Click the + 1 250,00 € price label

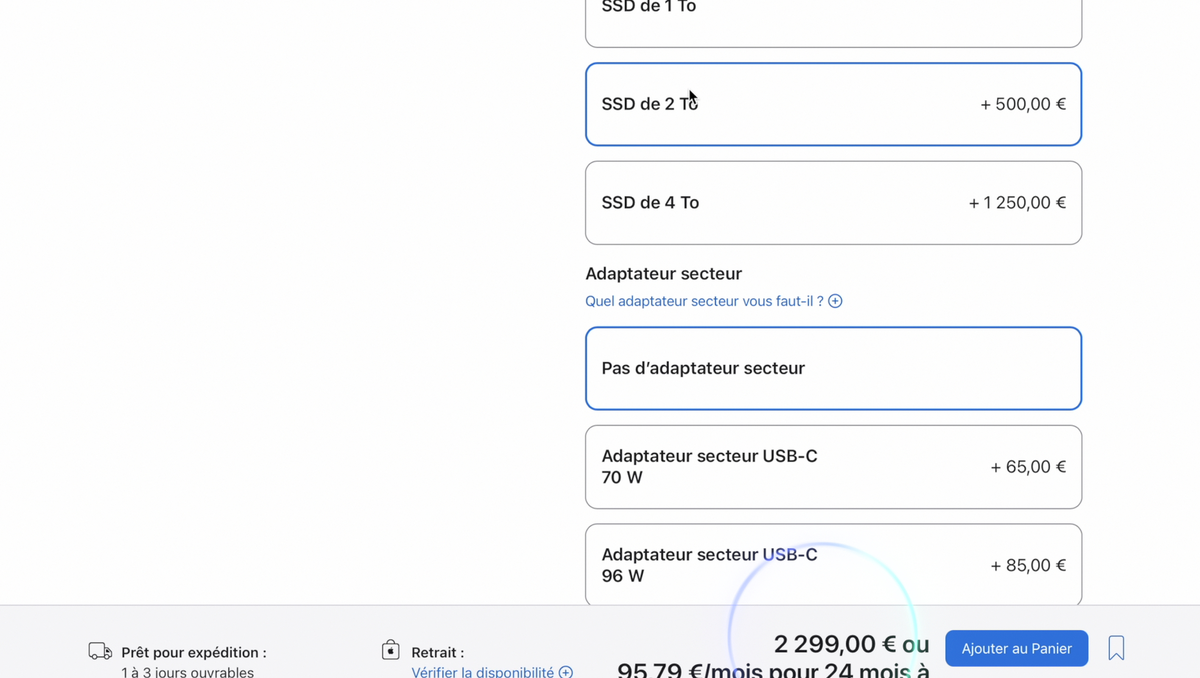click(x=1016, y=203)
